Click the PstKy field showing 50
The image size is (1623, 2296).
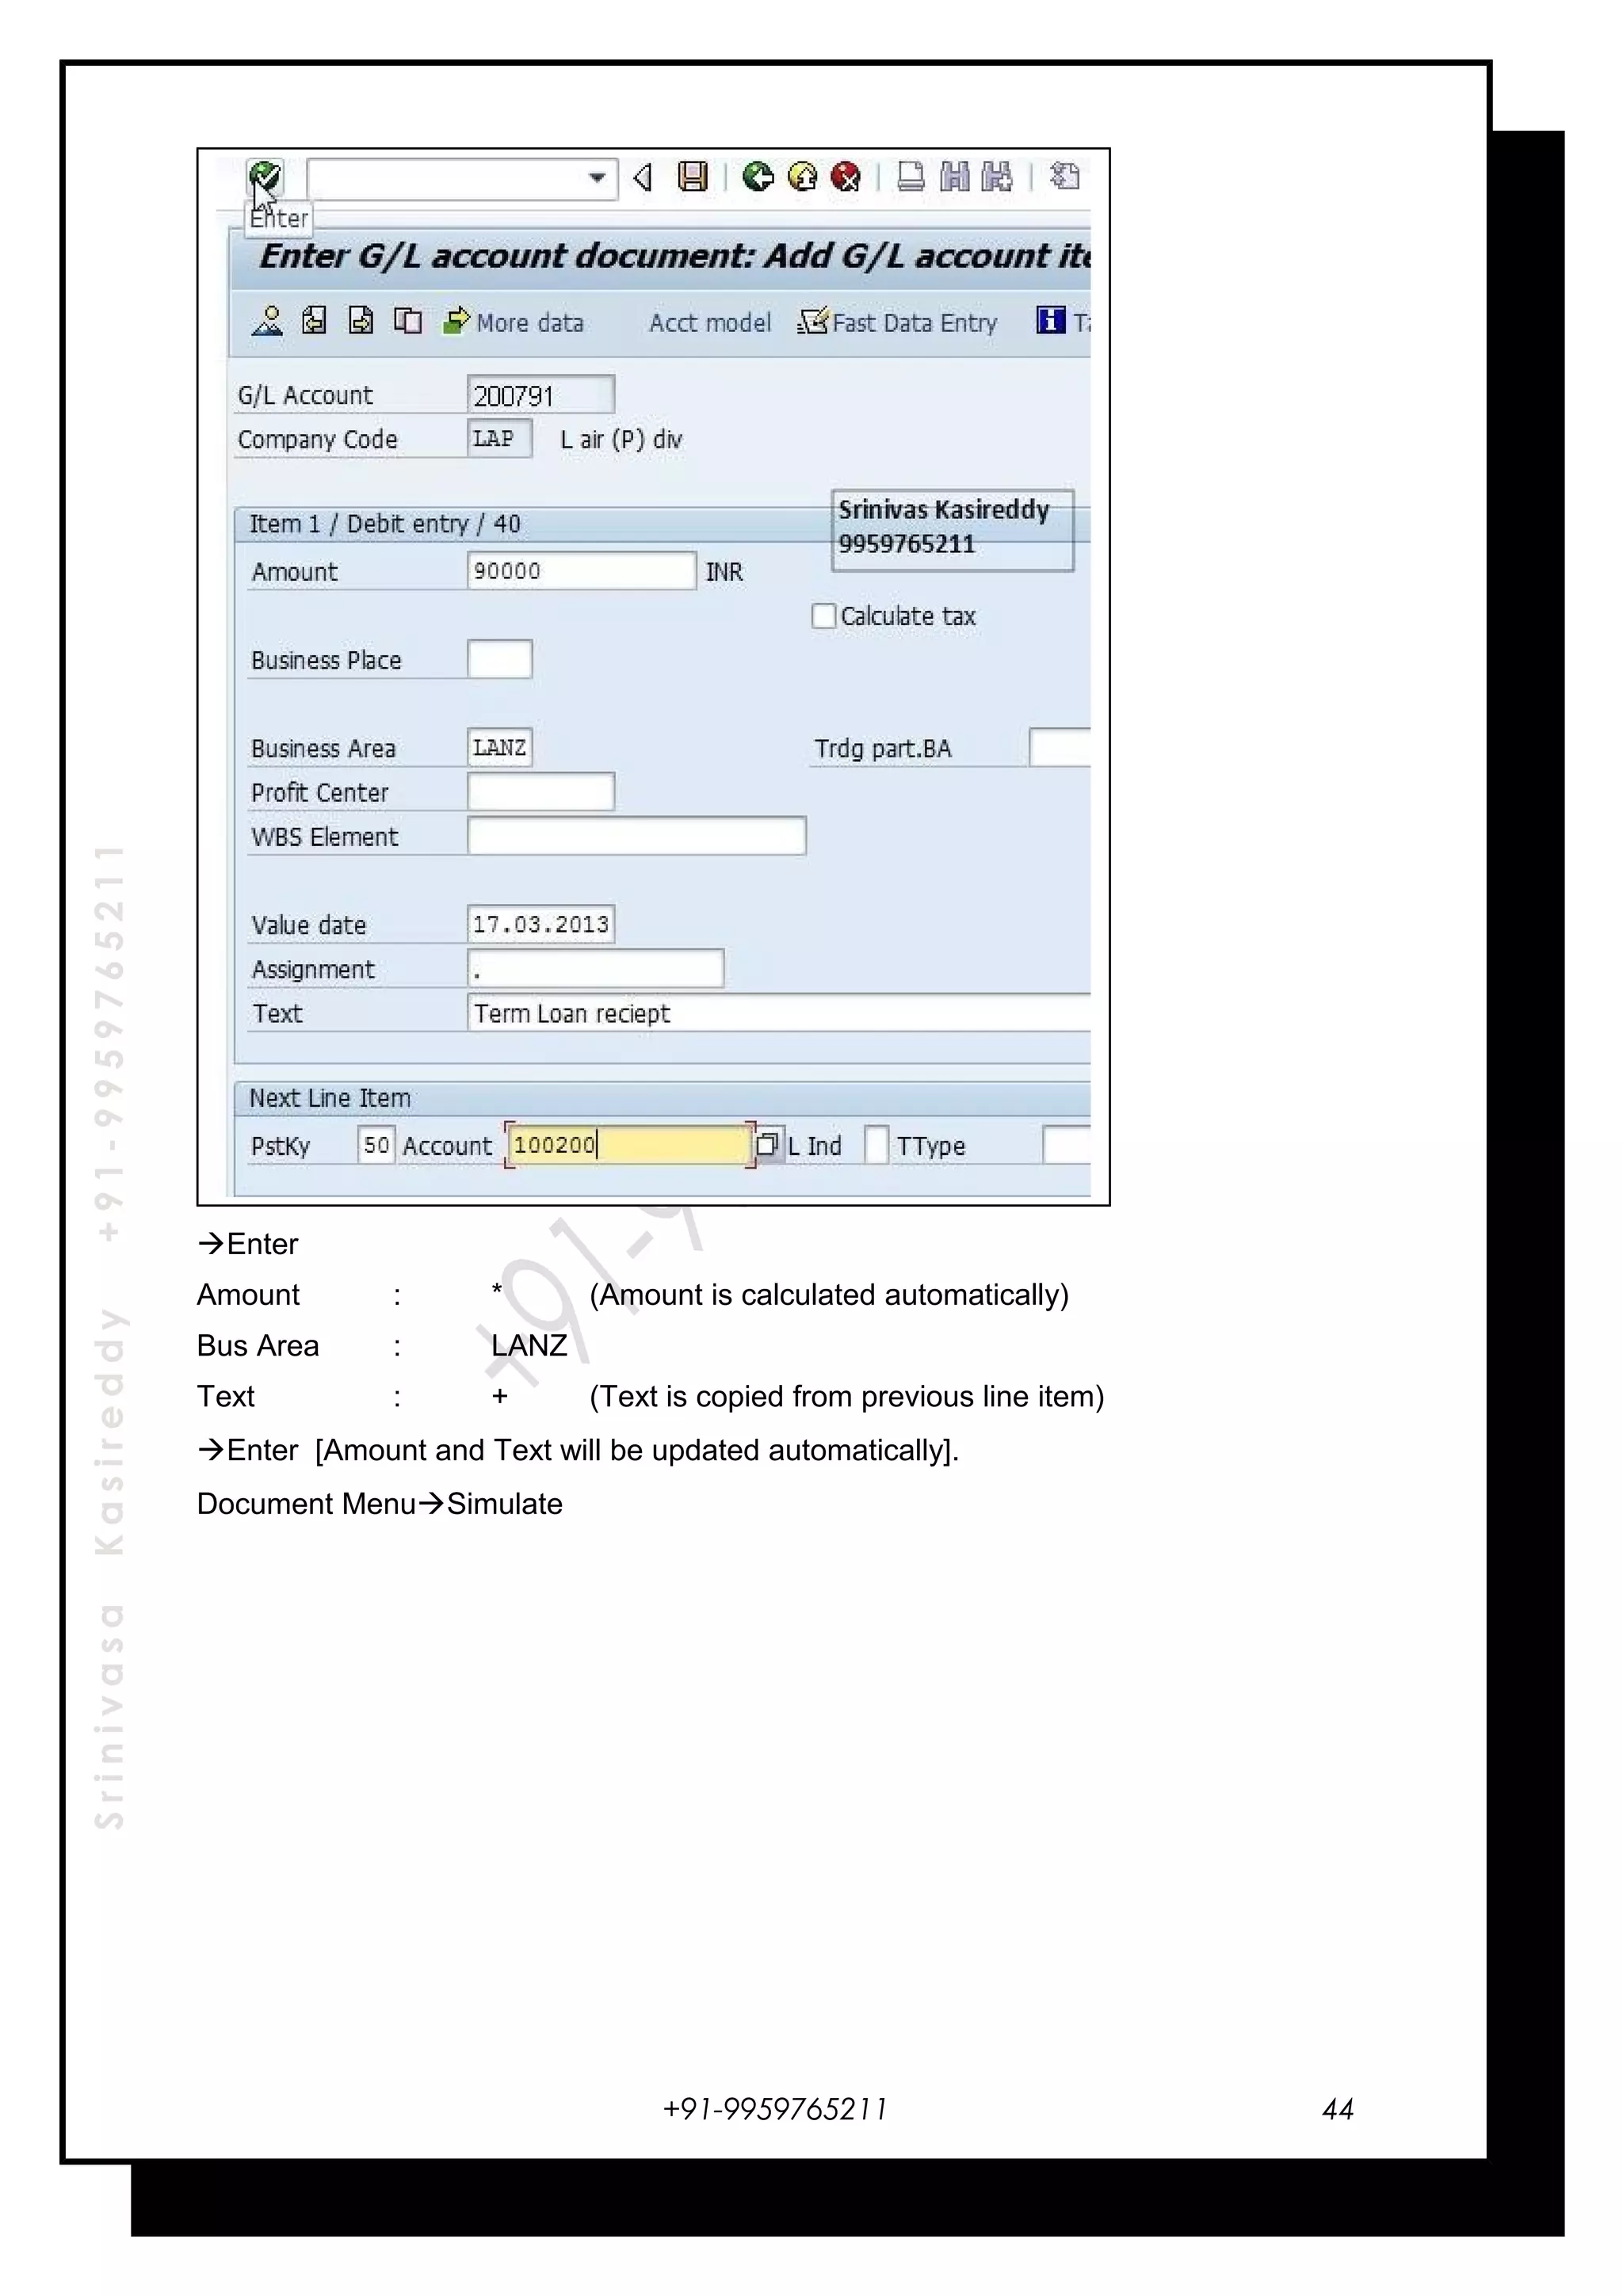tap(376, 1145)
